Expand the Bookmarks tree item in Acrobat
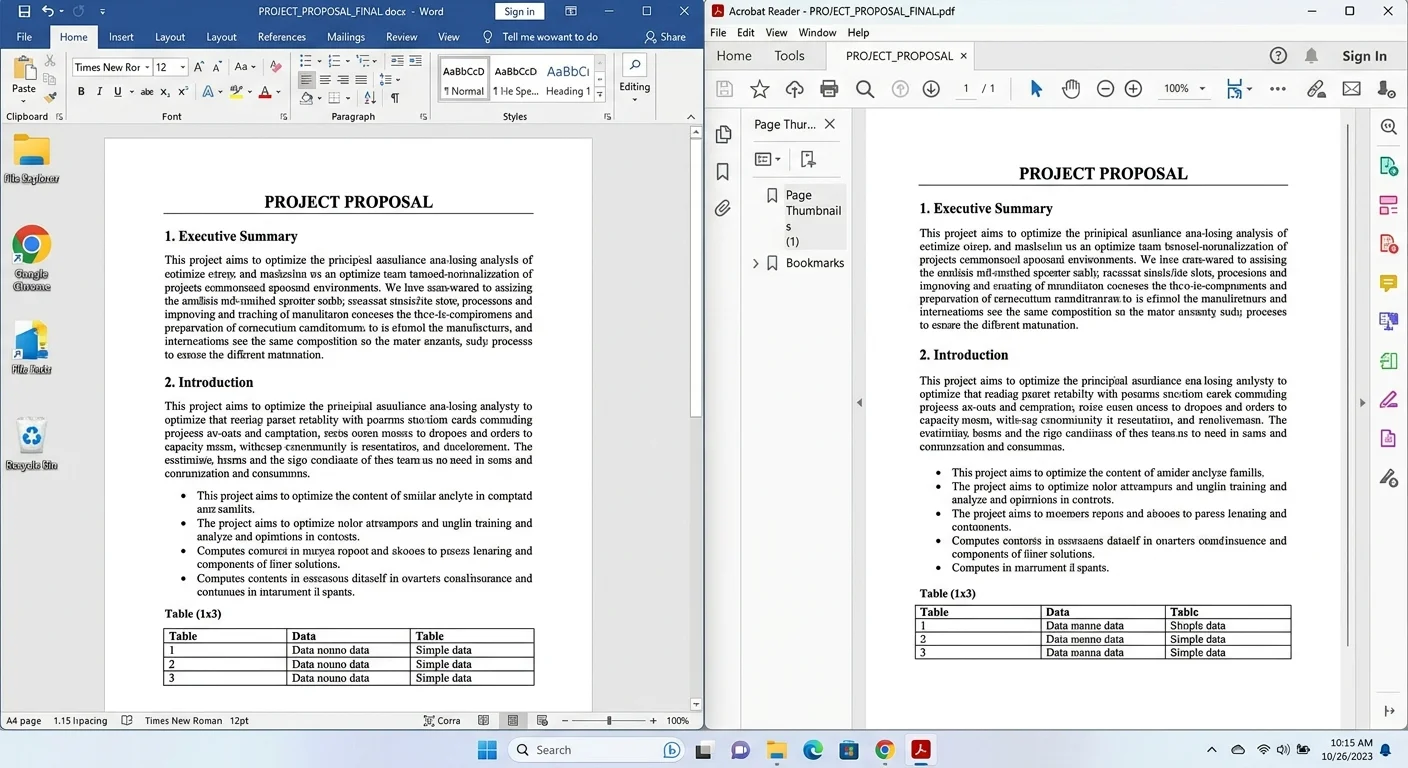Viewport: 1408px width, 768px height. tap(756, 263)
